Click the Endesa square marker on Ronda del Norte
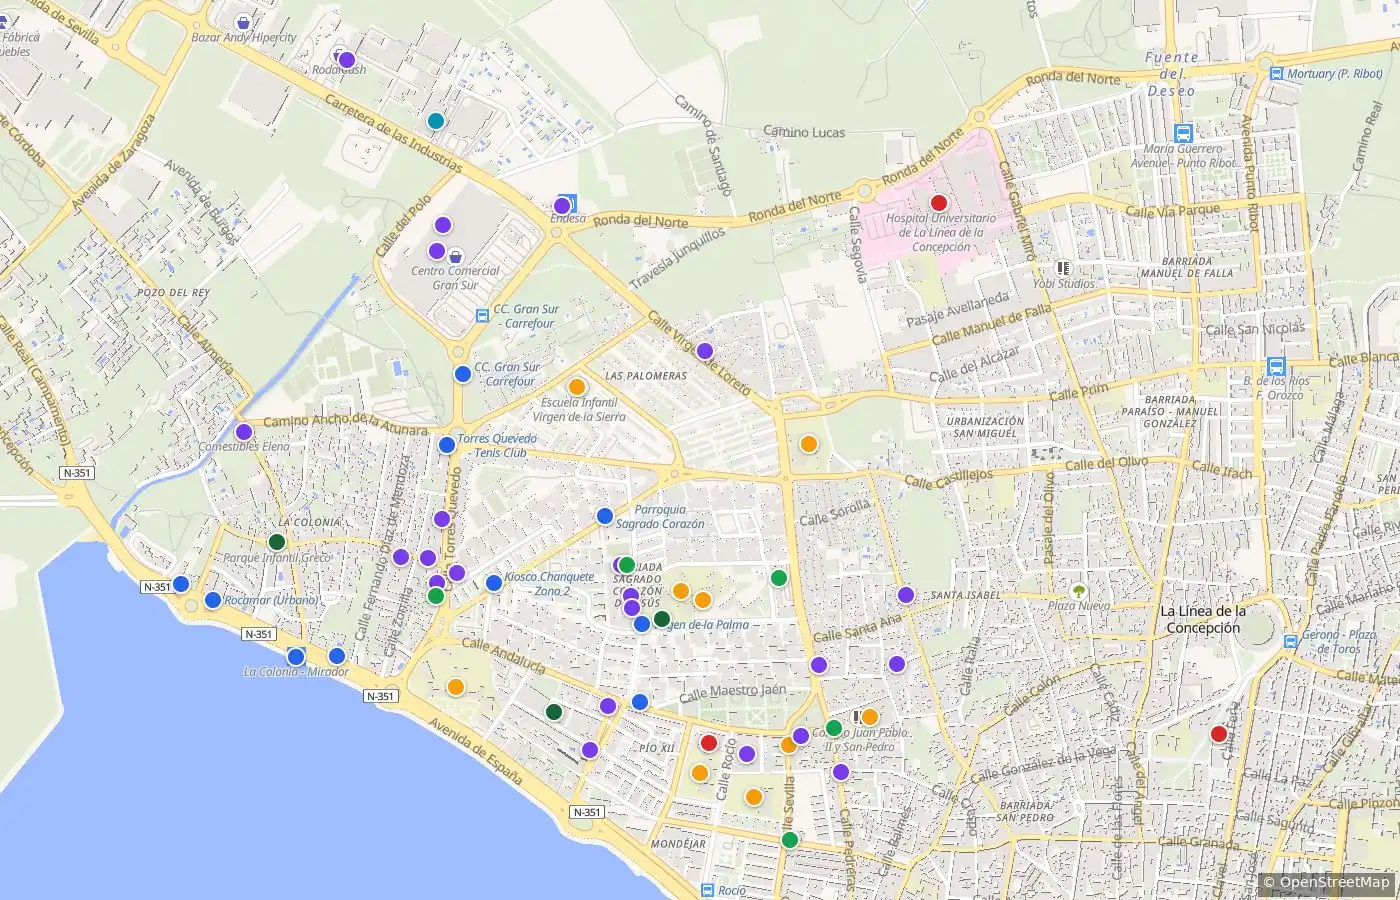 coord(569,202)
